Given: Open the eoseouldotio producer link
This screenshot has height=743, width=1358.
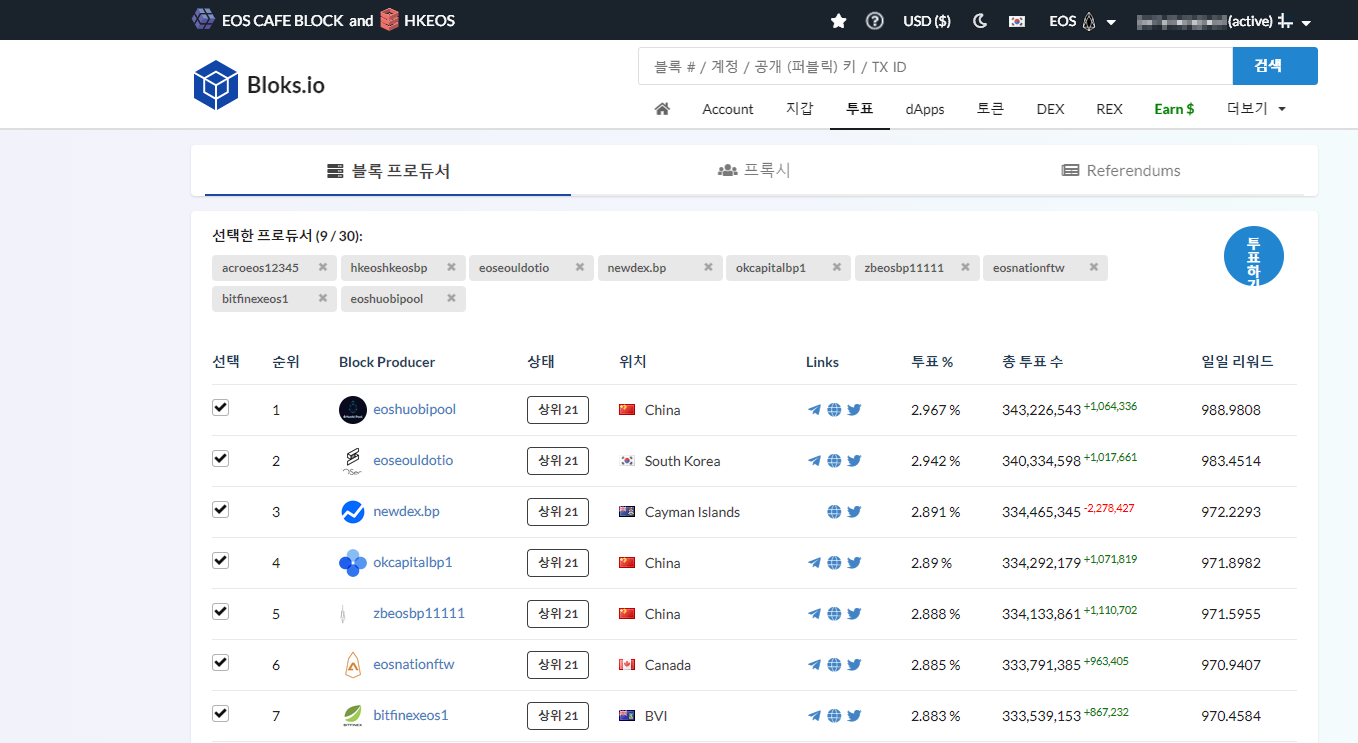Looking at the screenshot, I should click(413, 461).
